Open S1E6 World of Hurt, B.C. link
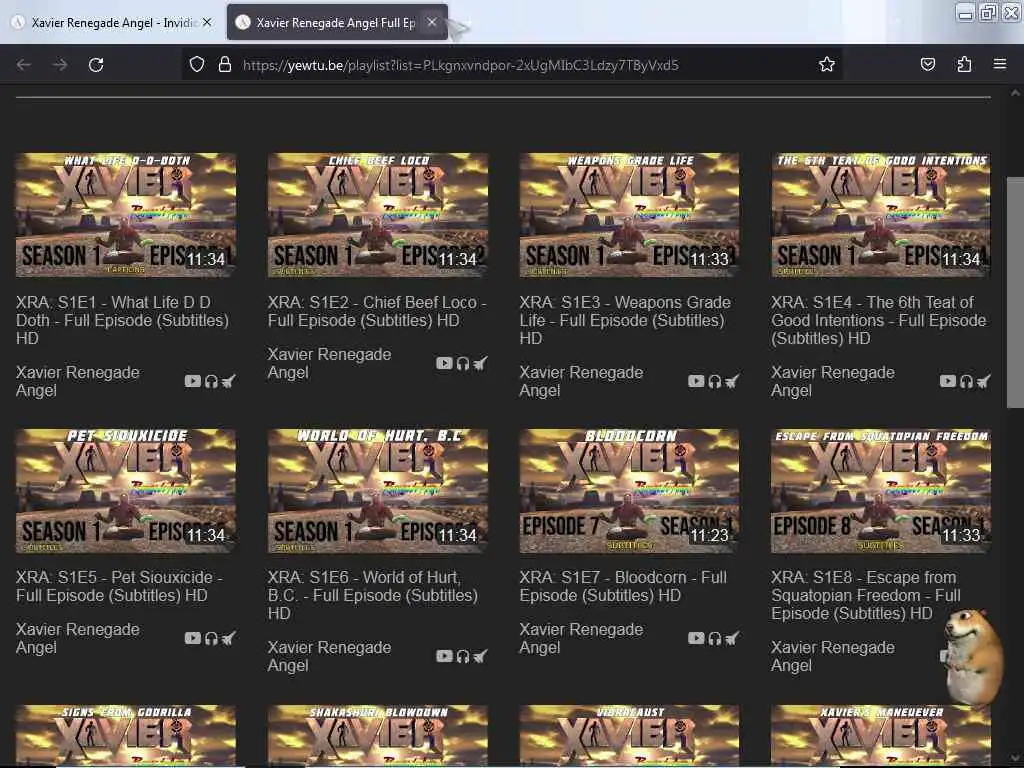The image size is (1024, 768). tap(373, 595)
